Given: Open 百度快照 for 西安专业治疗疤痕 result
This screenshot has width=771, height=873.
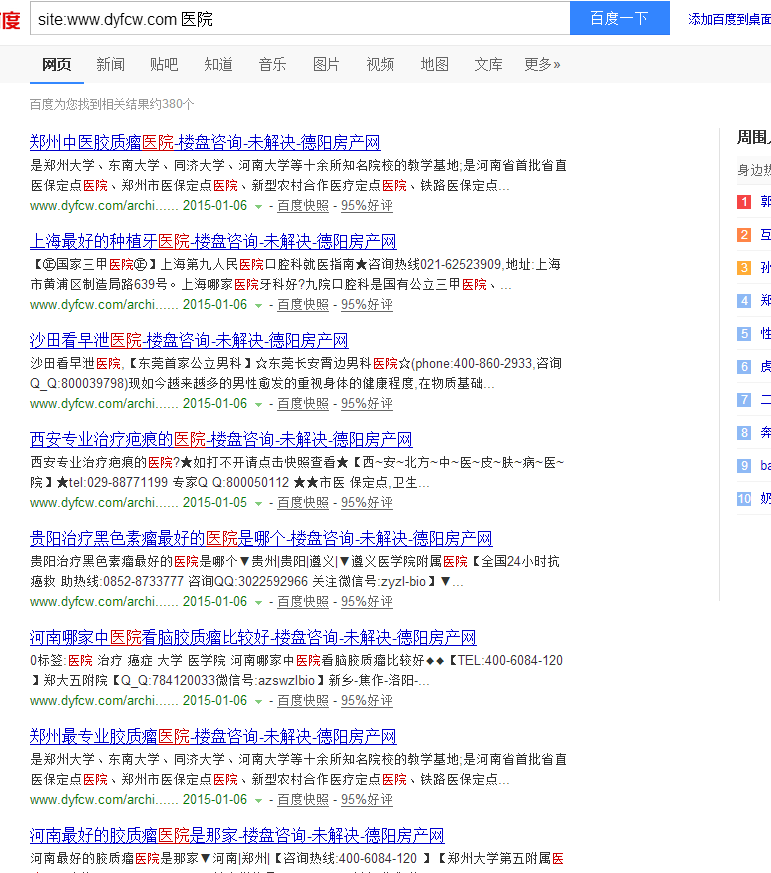Looking at the screenshot, I should (x=303, y=502).
